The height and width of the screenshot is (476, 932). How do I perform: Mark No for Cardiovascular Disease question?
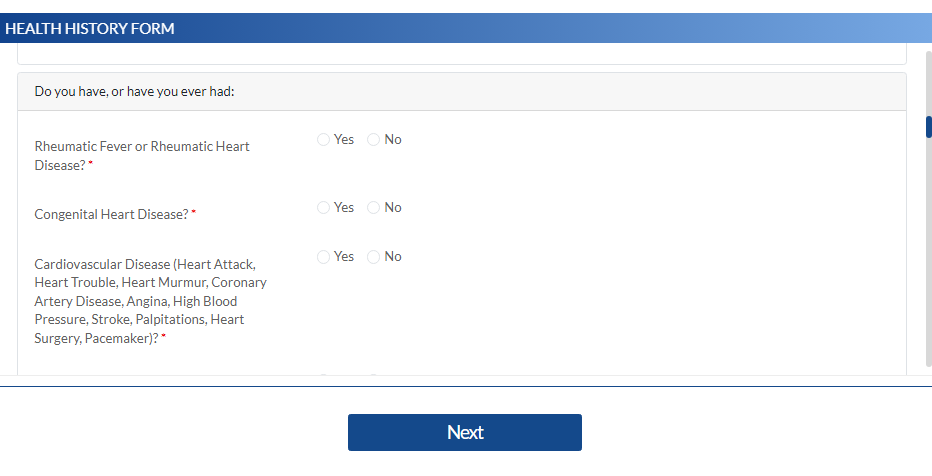click(x=373, y=257)
